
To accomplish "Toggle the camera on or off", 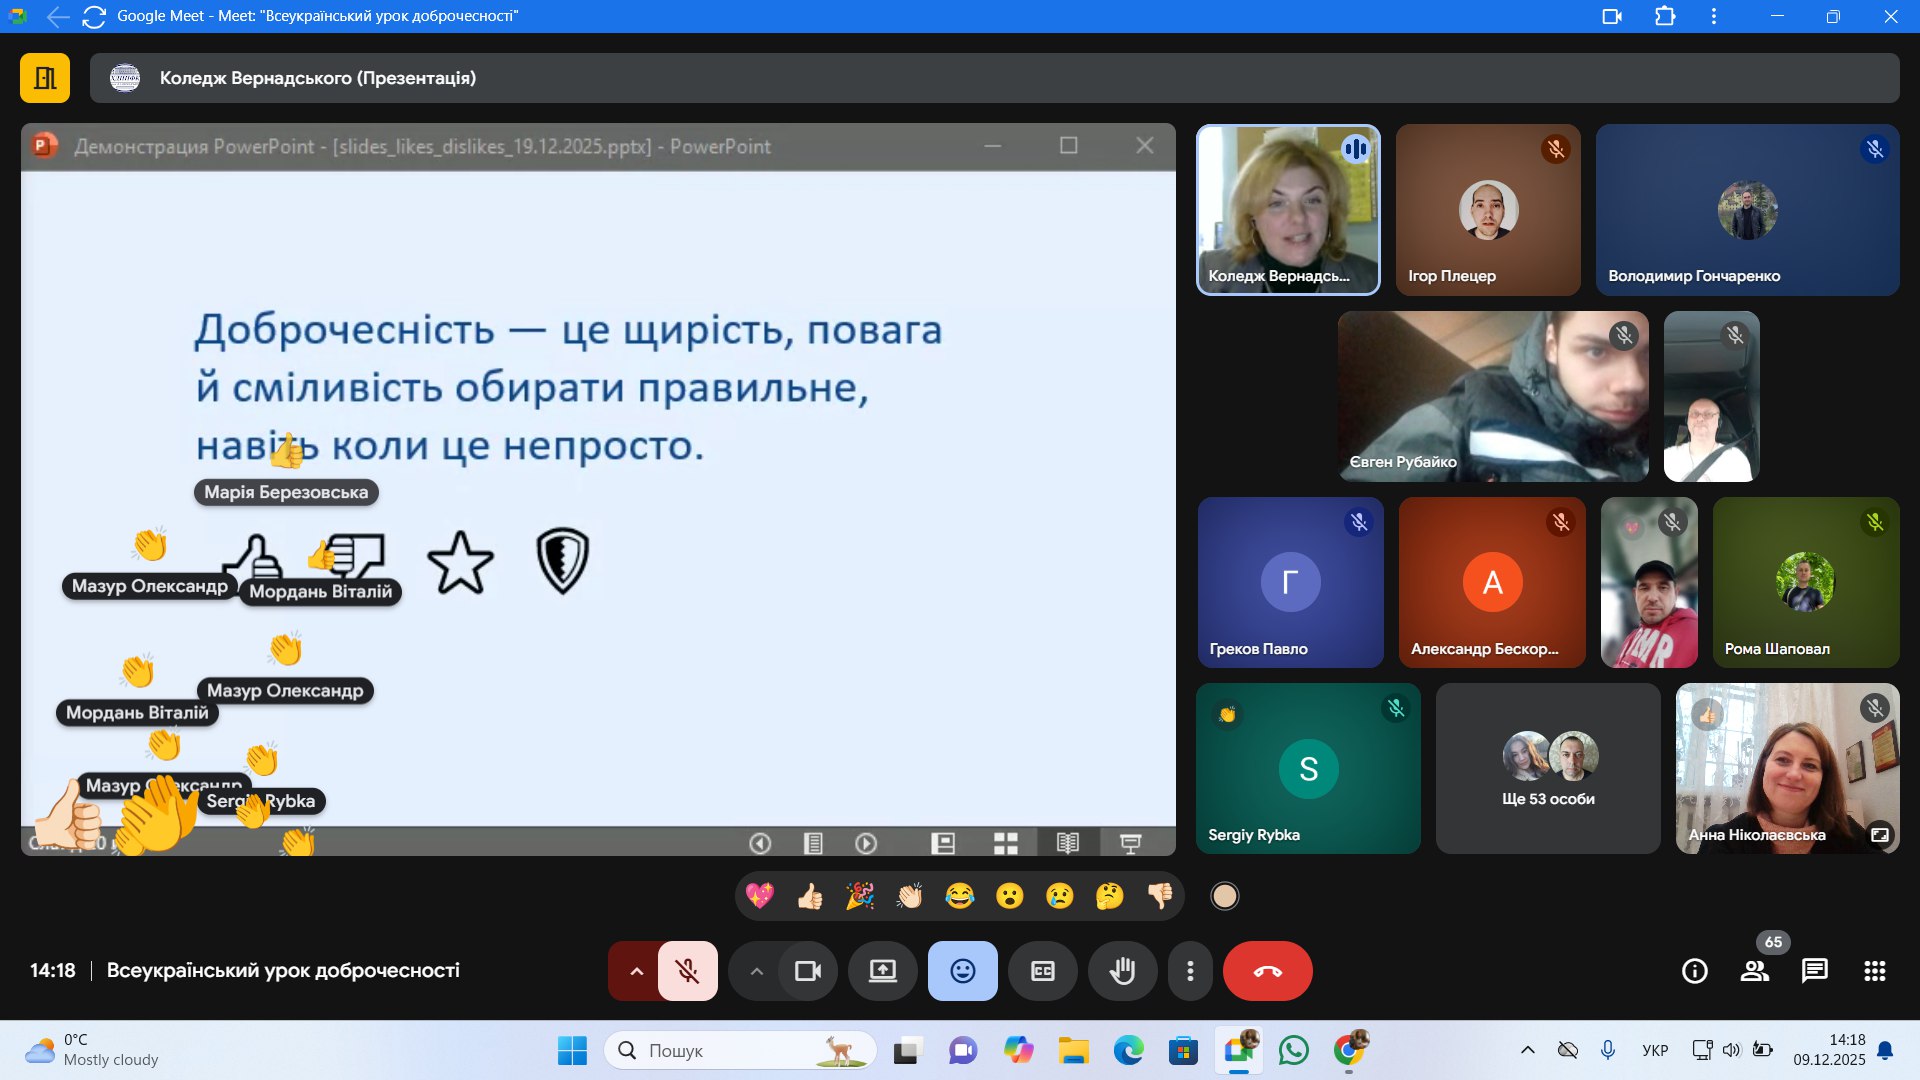I will click(807, 971).
